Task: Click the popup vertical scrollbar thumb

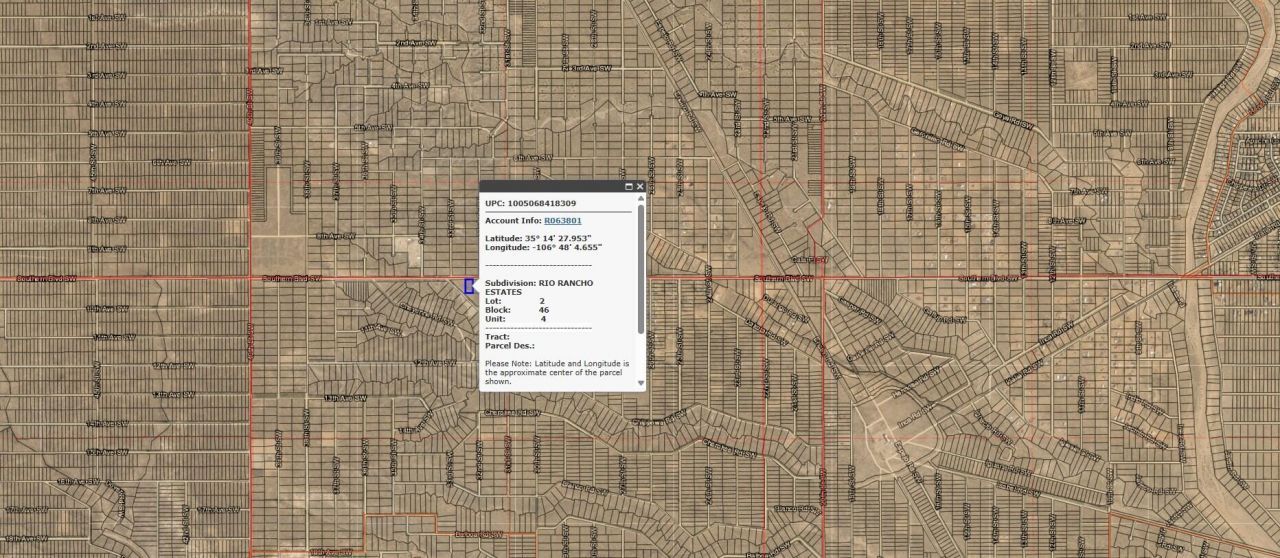Action: pos(641,270)
